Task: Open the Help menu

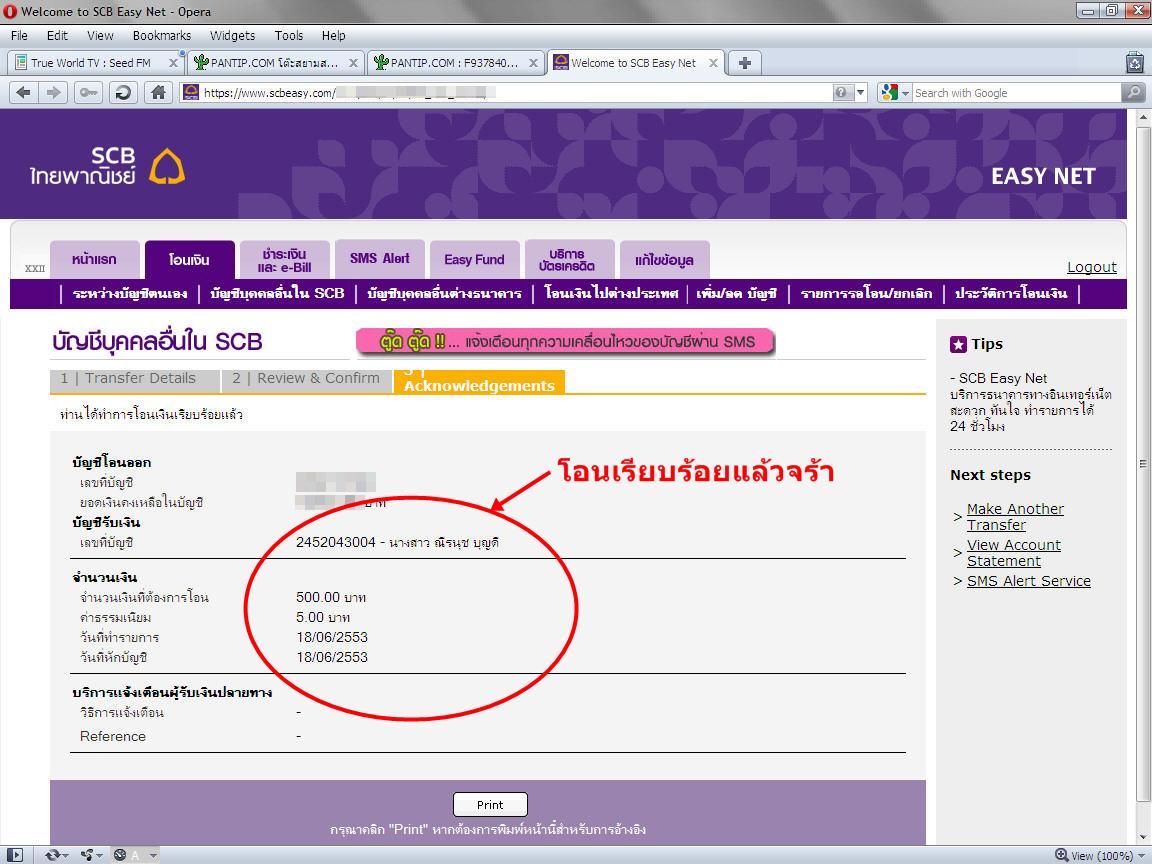Action: point(333,35)
